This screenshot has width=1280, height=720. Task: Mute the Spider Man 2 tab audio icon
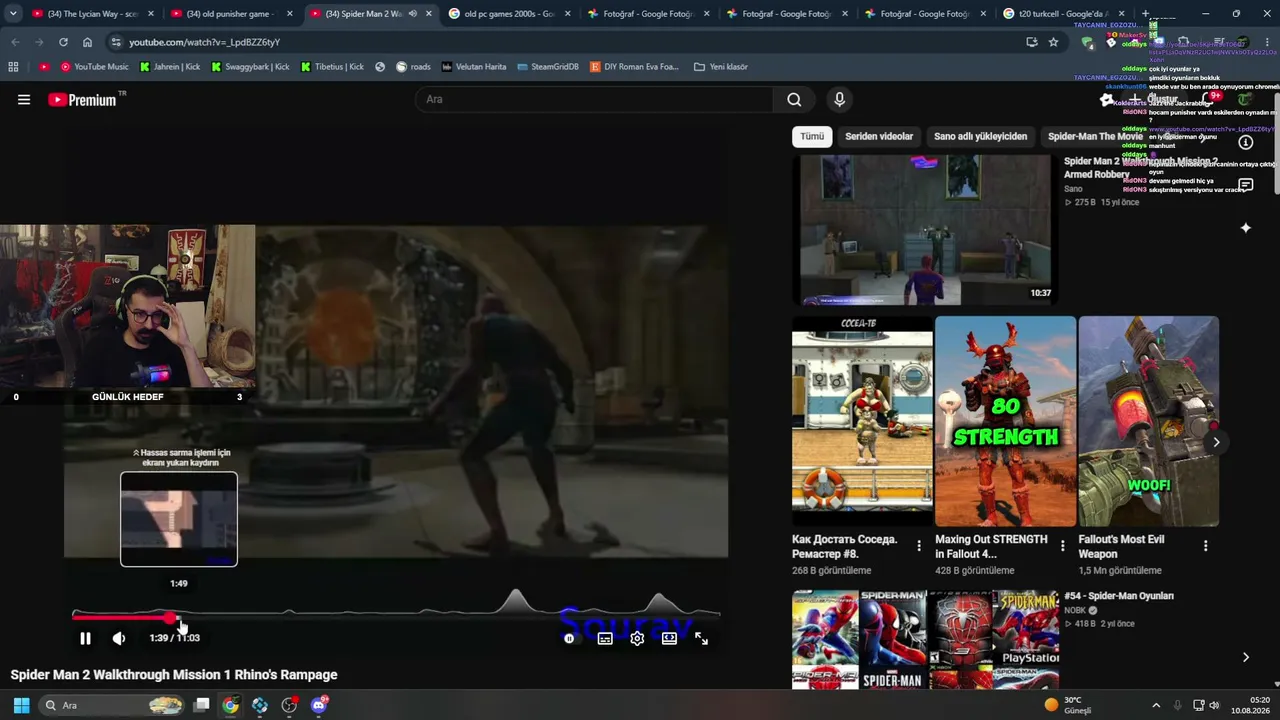click(x=412, y=14)
